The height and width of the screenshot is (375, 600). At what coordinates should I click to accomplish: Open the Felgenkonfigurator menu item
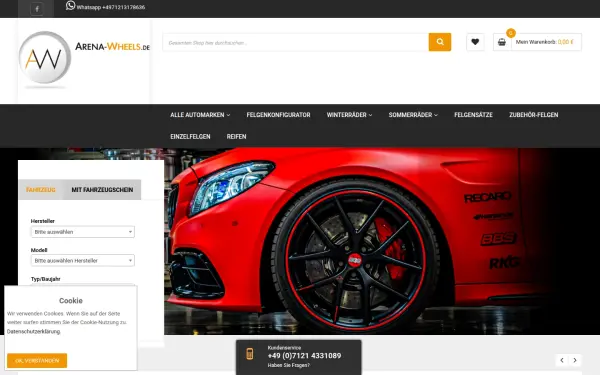pos(278,115)
